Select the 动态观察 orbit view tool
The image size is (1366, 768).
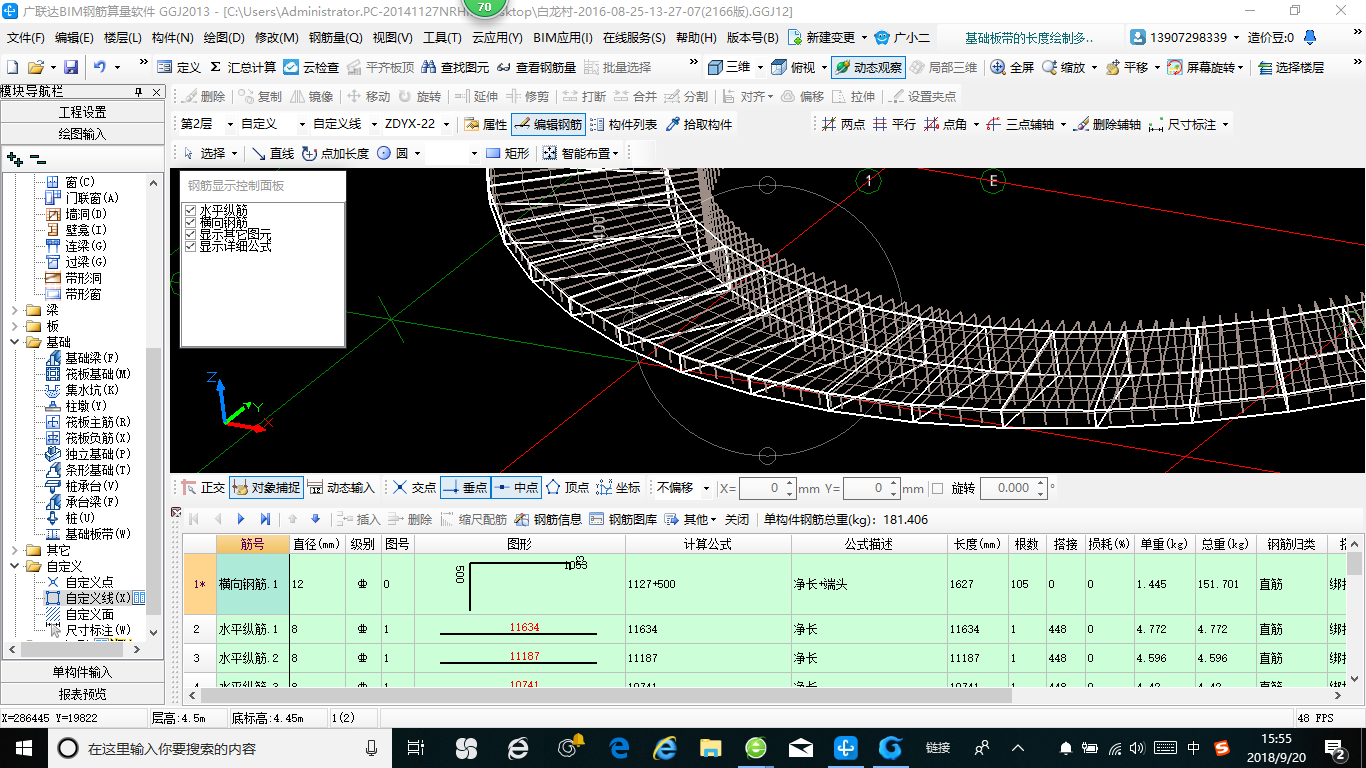[867, 67]
